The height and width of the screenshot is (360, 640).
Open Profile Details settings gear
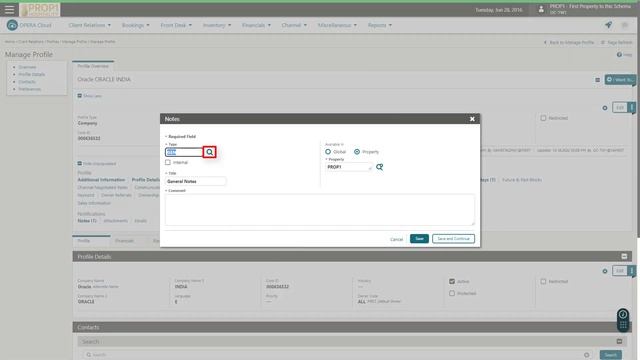coord(605,271)
